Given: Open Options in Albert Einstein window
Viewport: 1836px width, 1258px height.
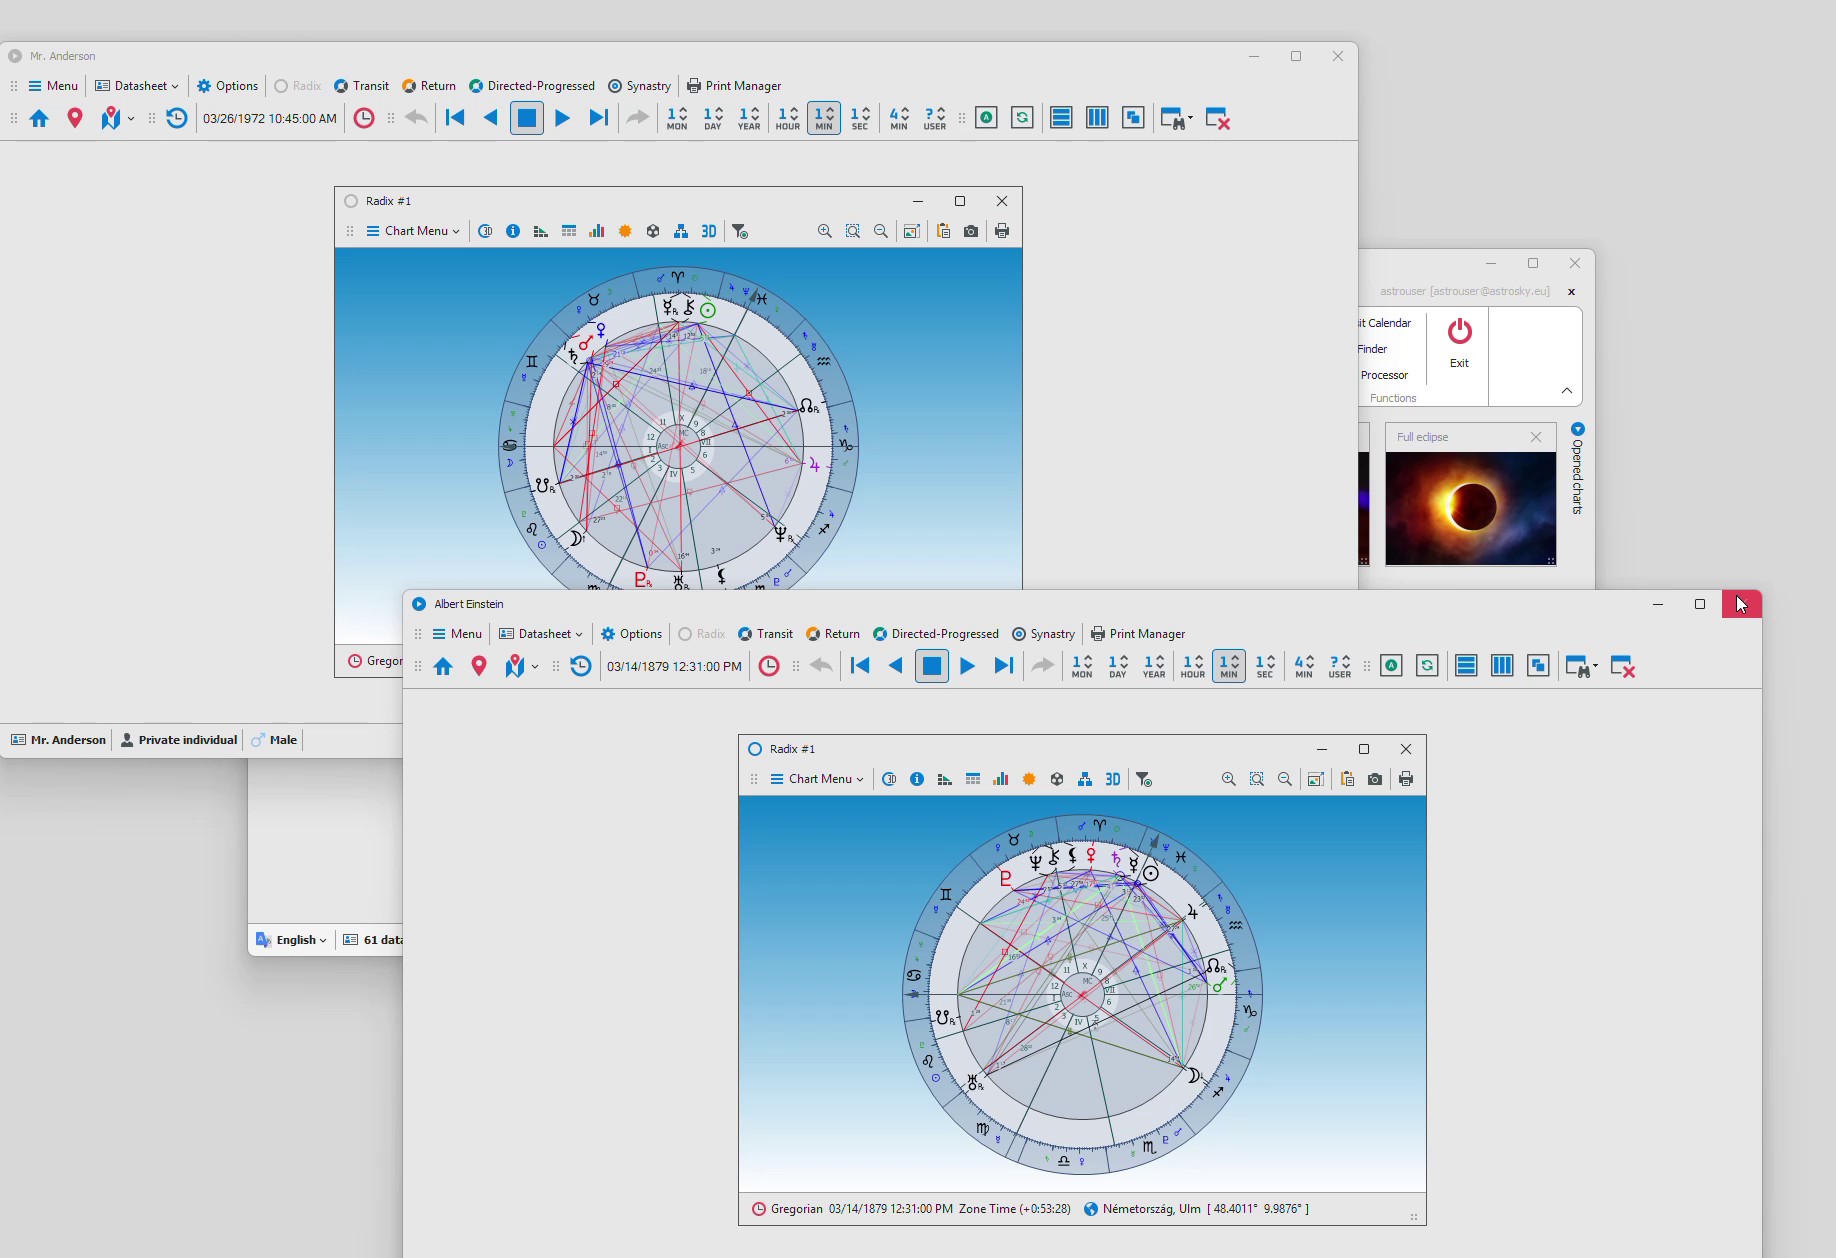Looking at the screenshot, I should (632, 634).
